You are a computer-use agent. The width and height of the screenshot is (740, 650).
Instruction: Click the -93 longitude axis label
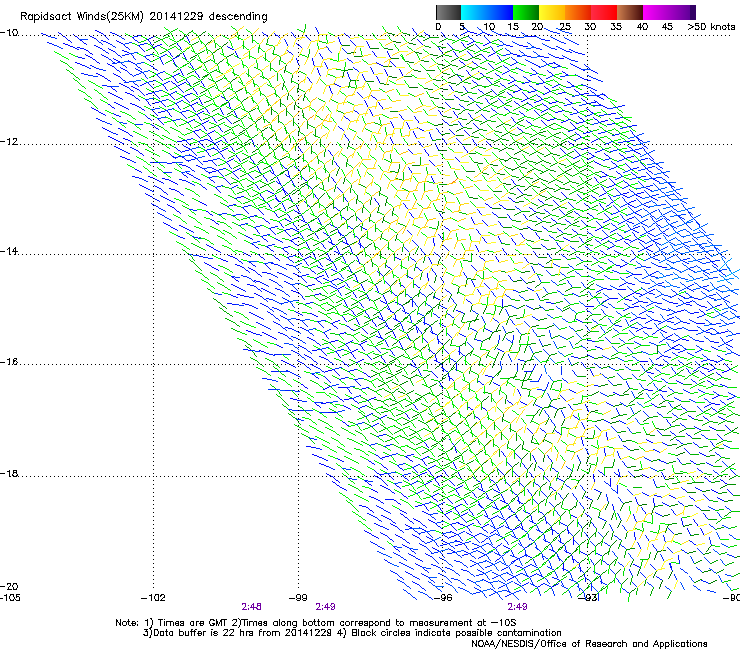pos(588,598)
